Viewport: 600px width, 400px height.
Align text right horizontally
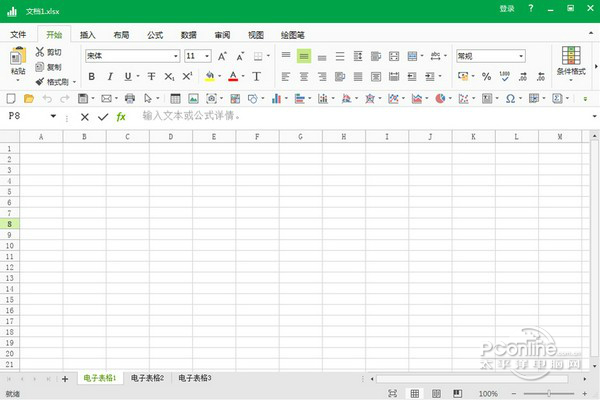(x=322, y=77)
